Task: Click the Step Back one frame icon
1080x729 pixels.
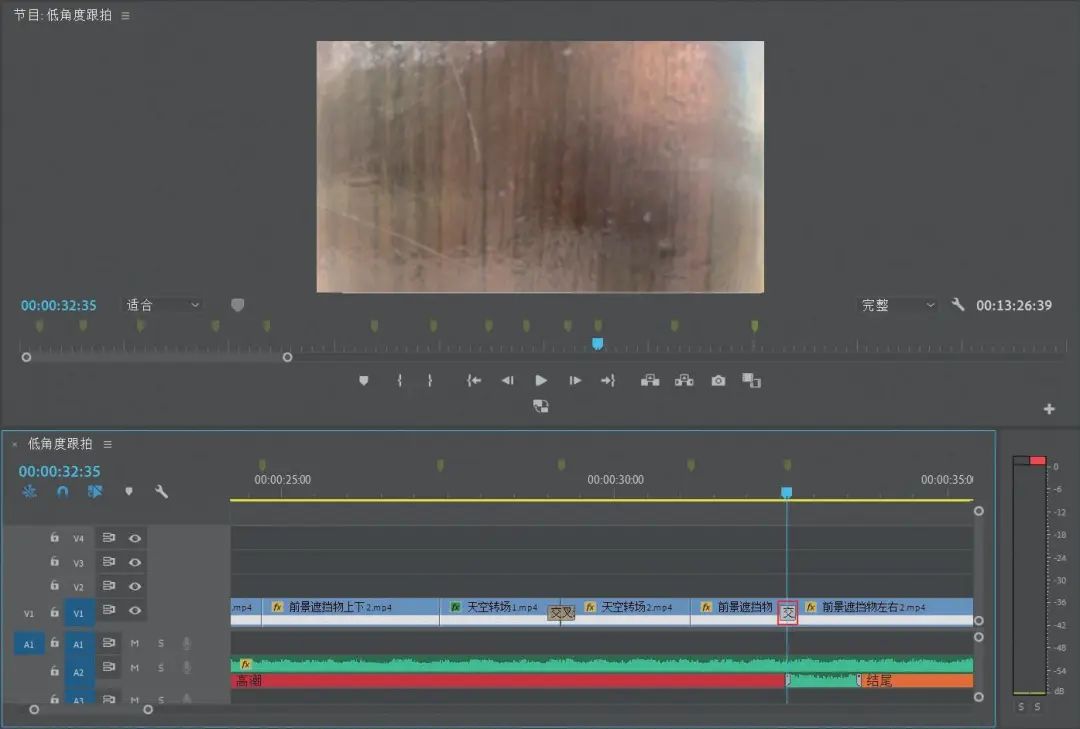Action: 508,380
